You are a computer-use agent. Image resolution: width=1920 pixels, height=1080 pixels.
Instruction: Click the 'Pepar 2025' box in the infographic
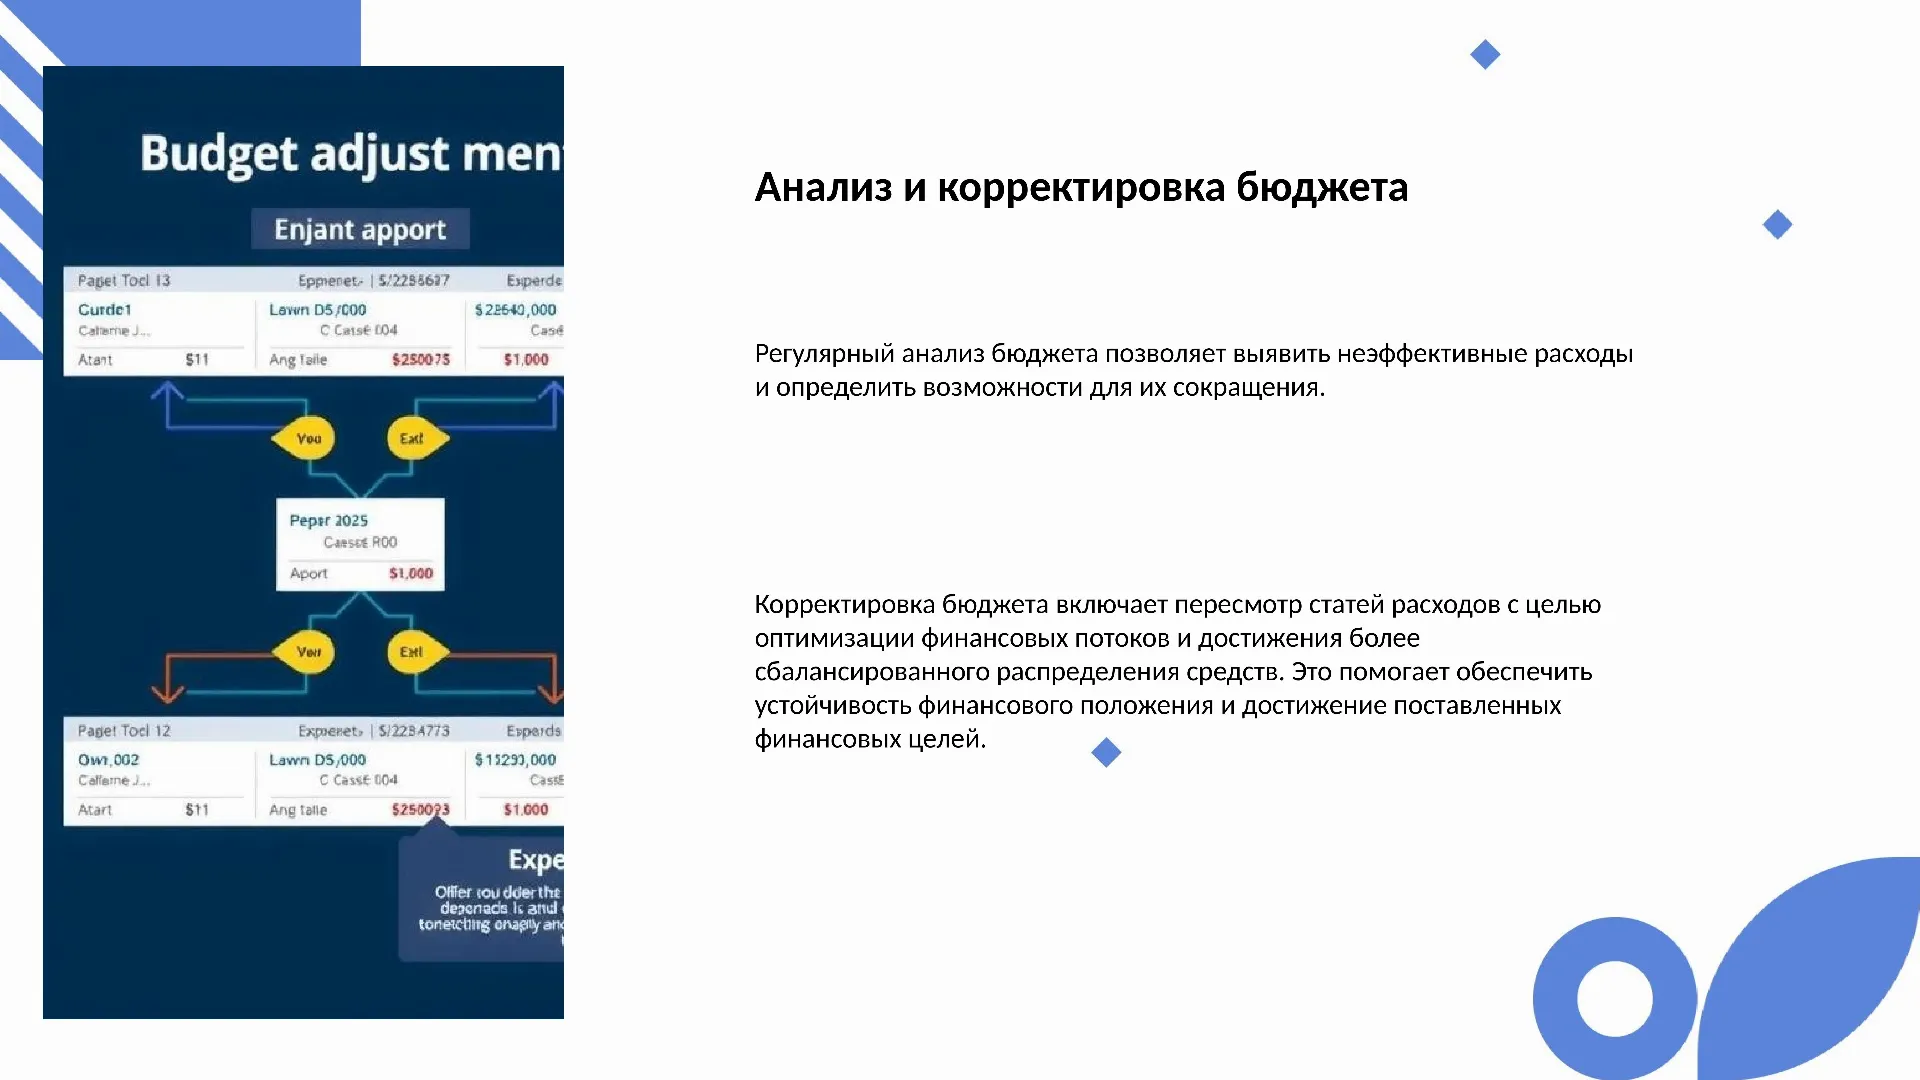(360, 545)
